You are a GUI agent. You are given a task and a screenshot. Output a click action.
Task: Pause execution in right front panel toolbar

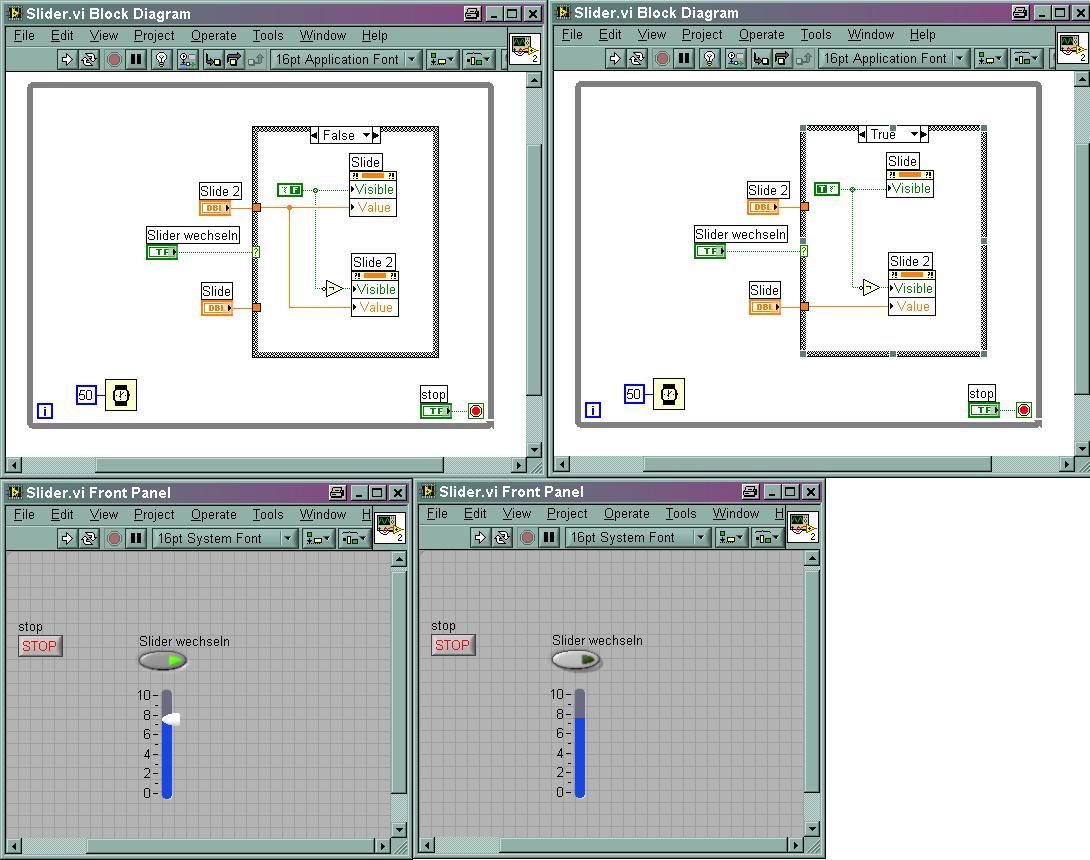coord(550,537)
